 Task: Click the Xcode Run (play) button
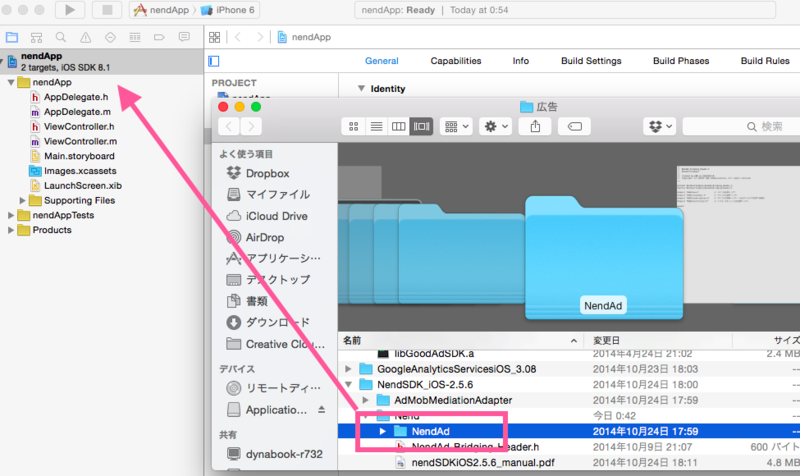tap(70, 10)
